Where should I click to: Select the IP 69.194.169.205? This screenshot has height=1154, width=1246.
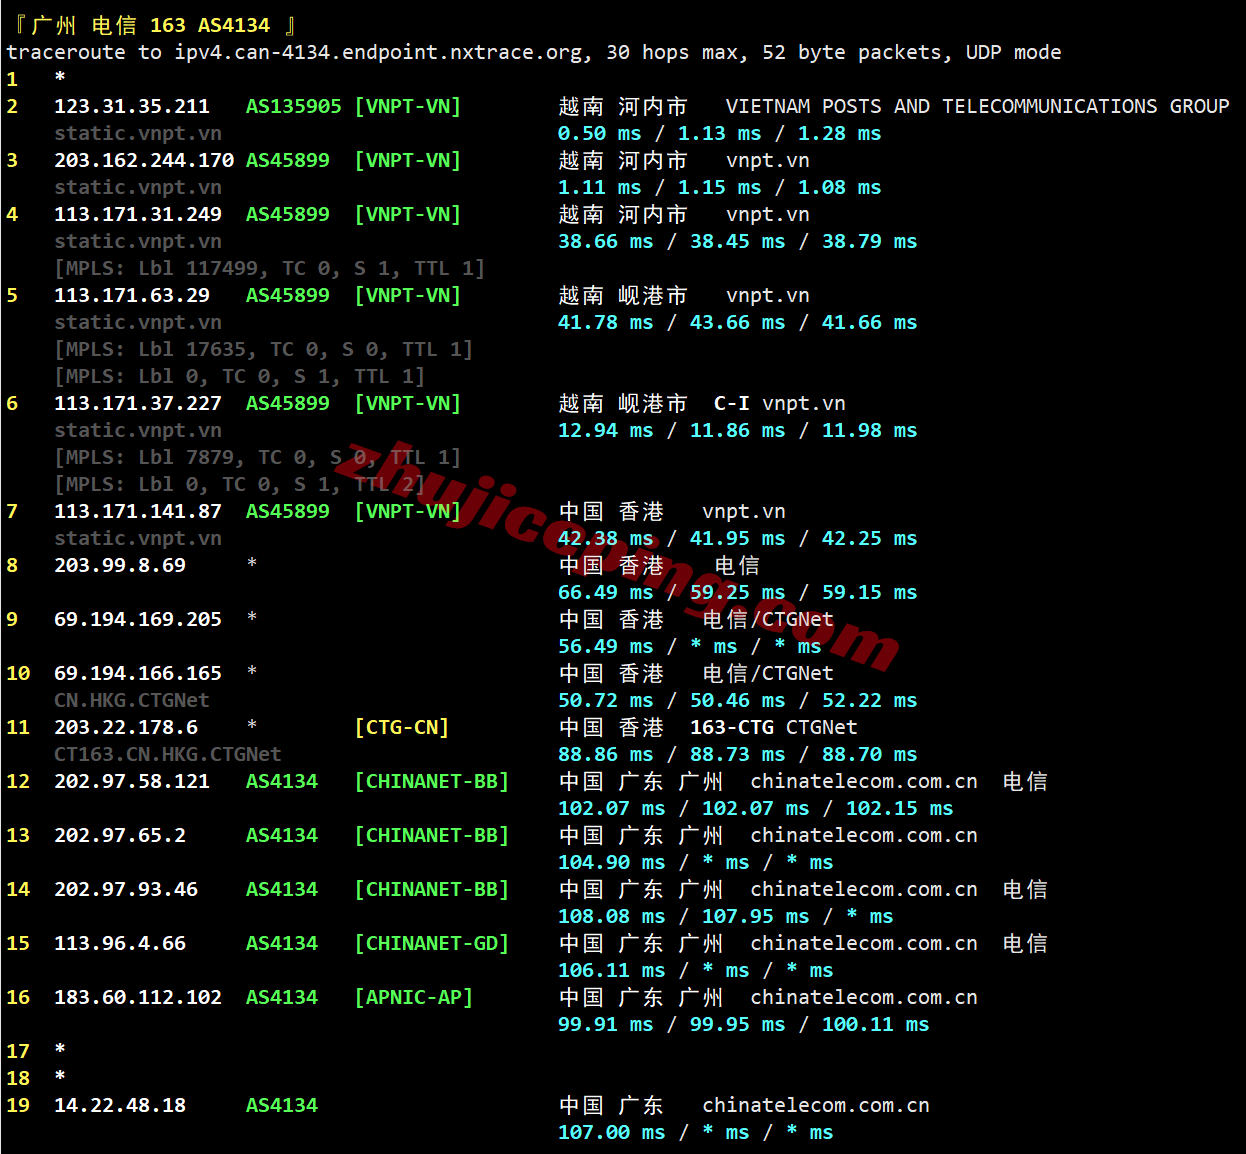coord(138,619)
